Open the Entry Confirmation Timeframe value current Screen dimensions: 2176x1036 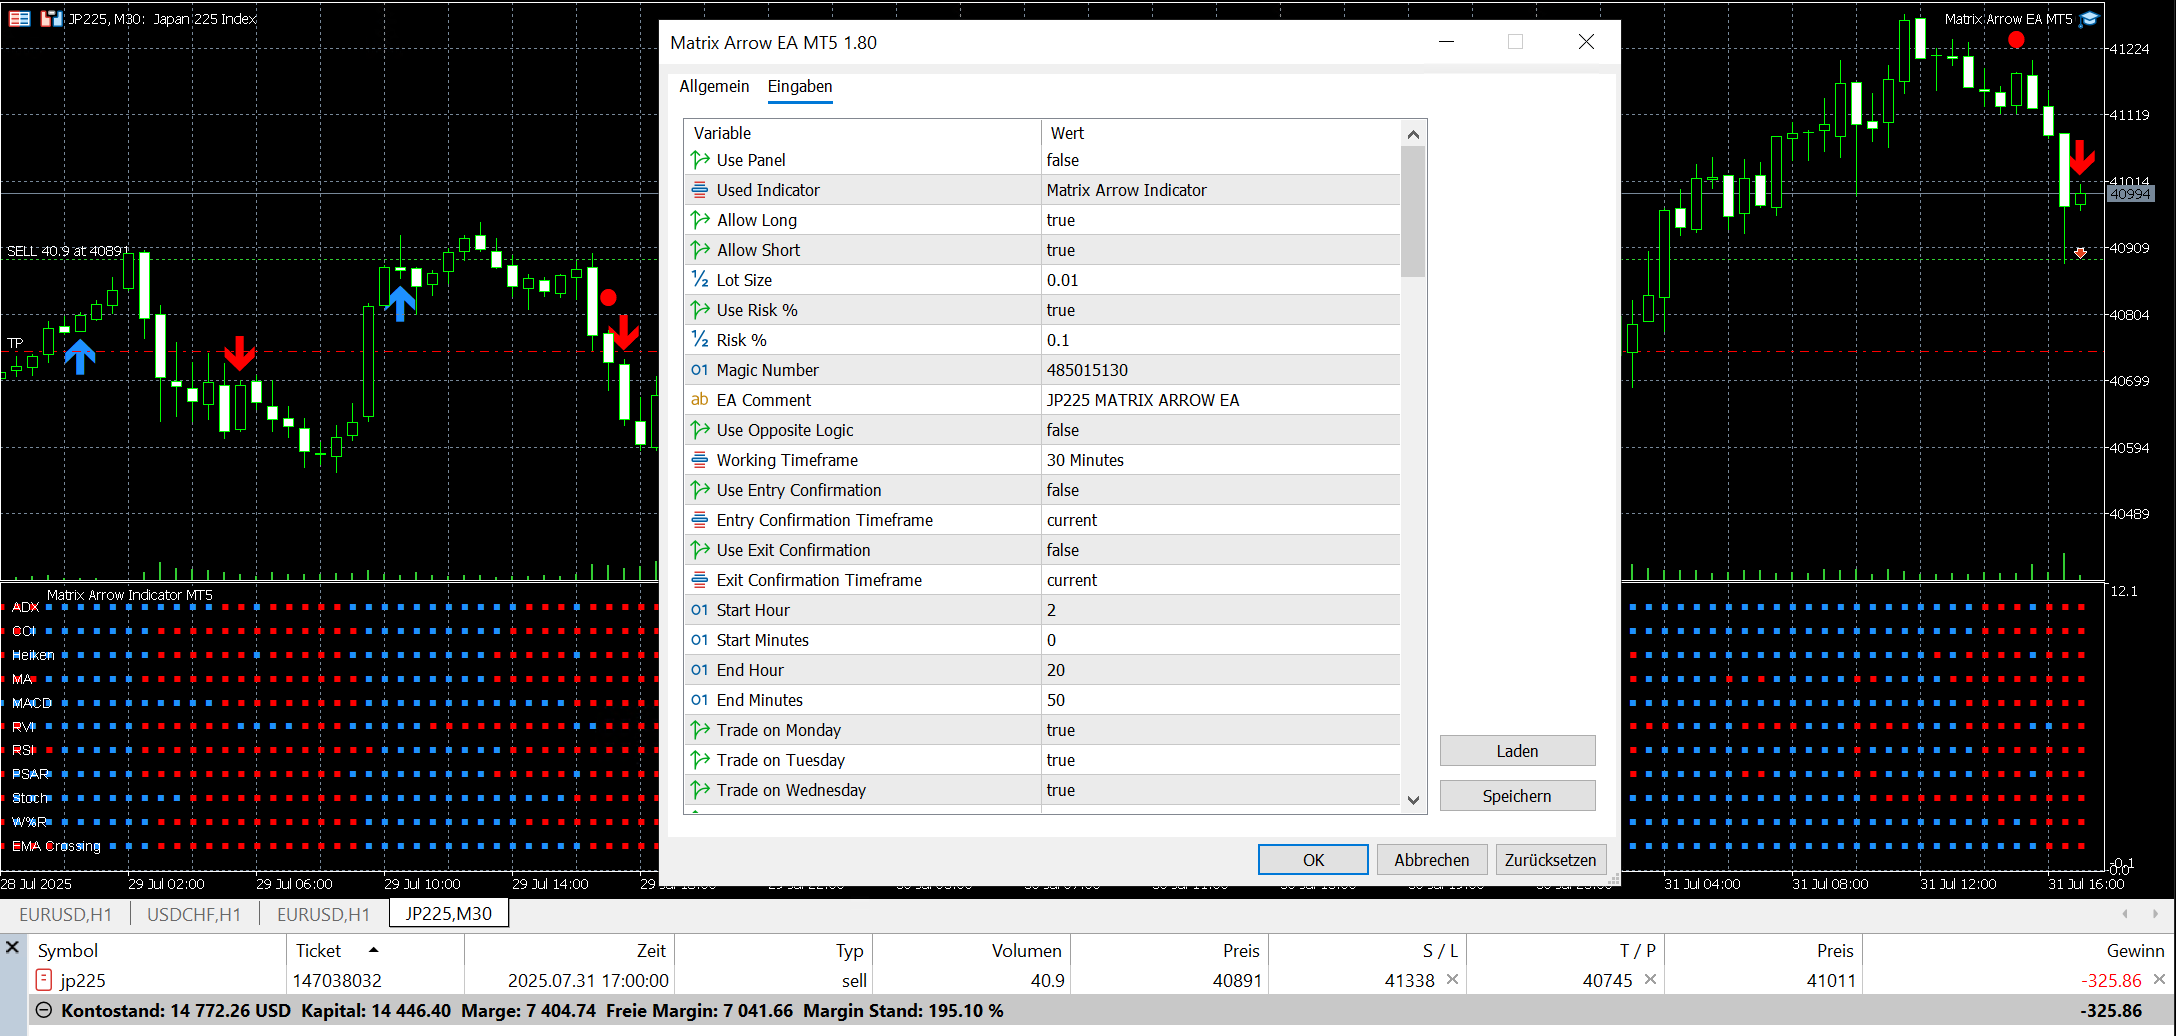[x=1221, y=520]
